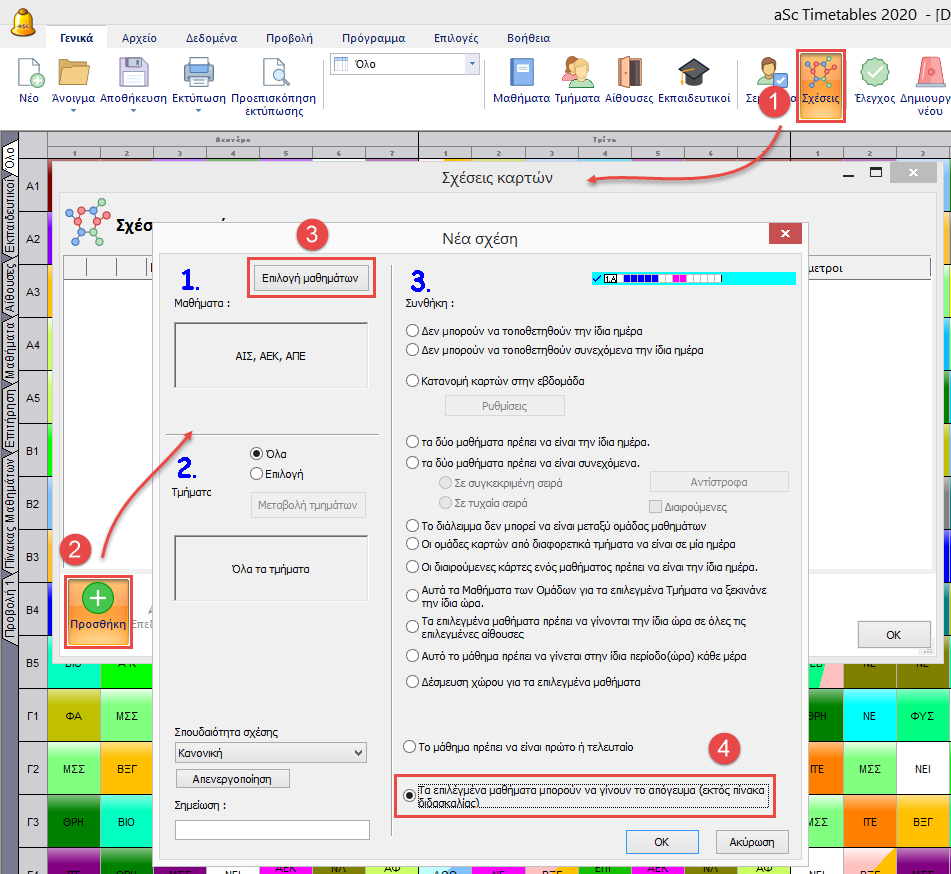The image size is (951, 874).
Task: Click the Αποθήκευση save icon
Action: point(135,73)
